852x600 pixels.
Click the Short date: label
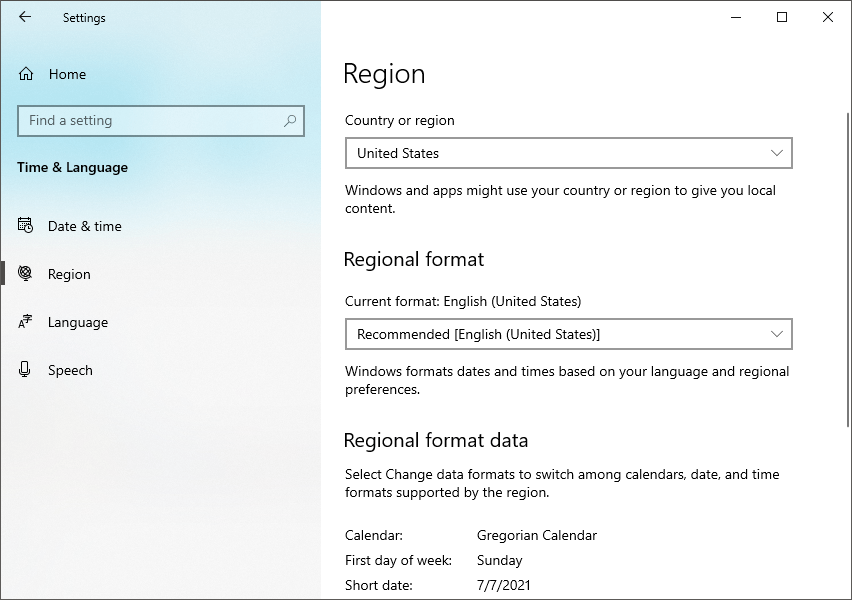pyautogui.click(x=379, y=585)
